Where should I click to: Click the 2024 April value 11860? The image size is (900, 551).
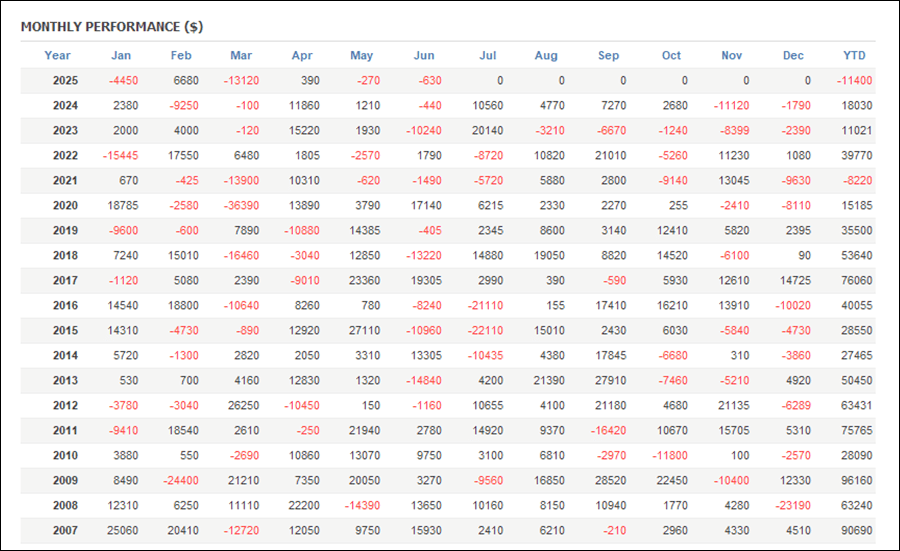click(304, 106)
